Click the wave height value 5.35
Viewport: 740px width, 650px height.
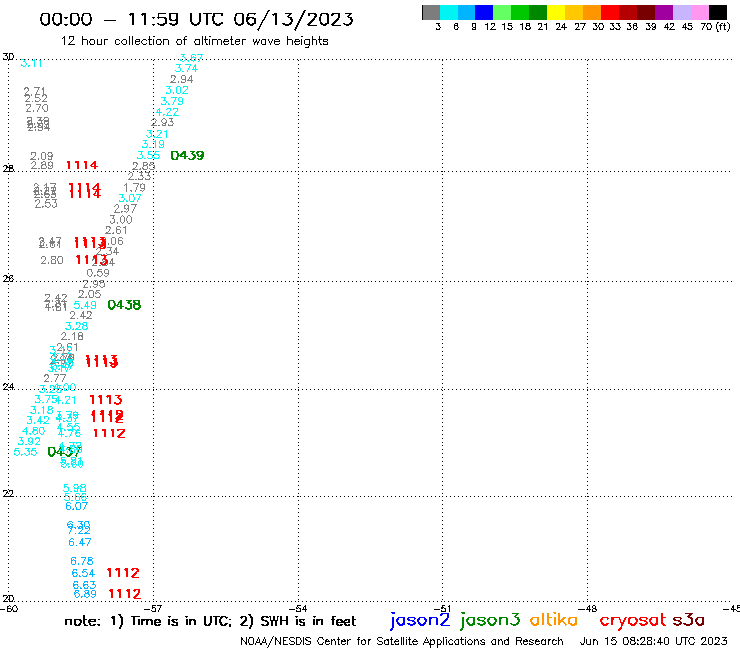[25, 452]
